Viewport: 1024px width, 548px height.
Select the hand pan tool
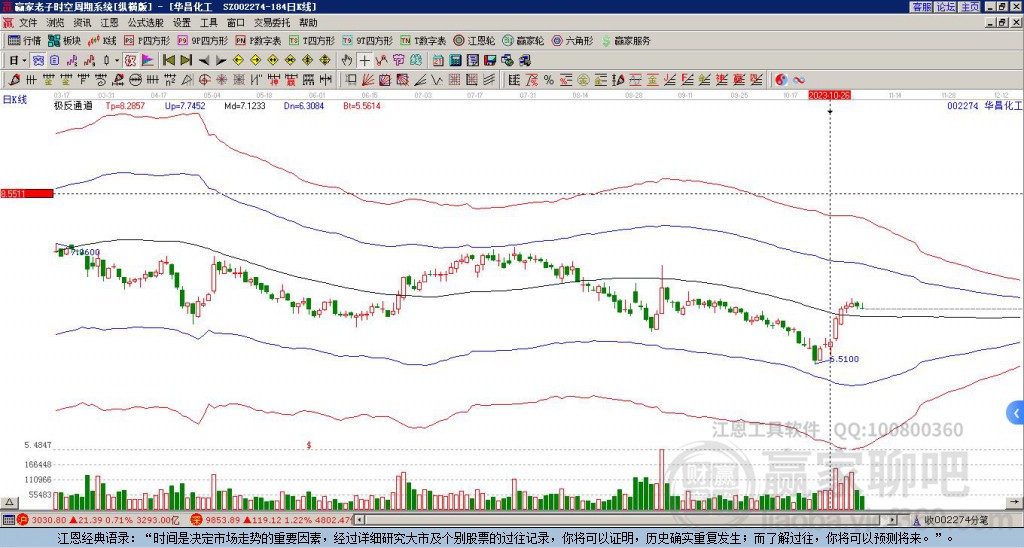point(347,61)
